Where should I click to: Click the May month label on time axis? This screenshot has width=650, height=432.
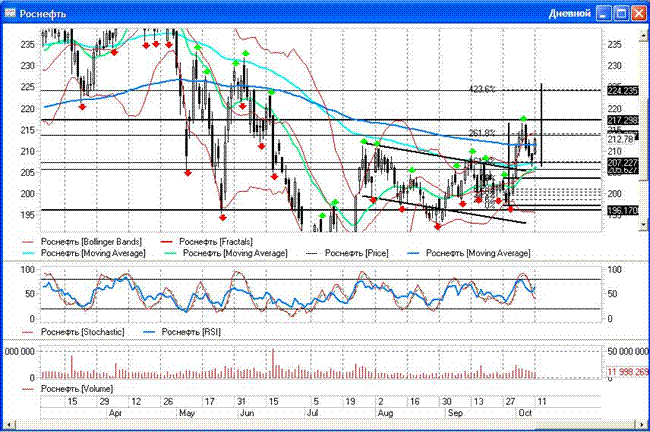[187, 413]
